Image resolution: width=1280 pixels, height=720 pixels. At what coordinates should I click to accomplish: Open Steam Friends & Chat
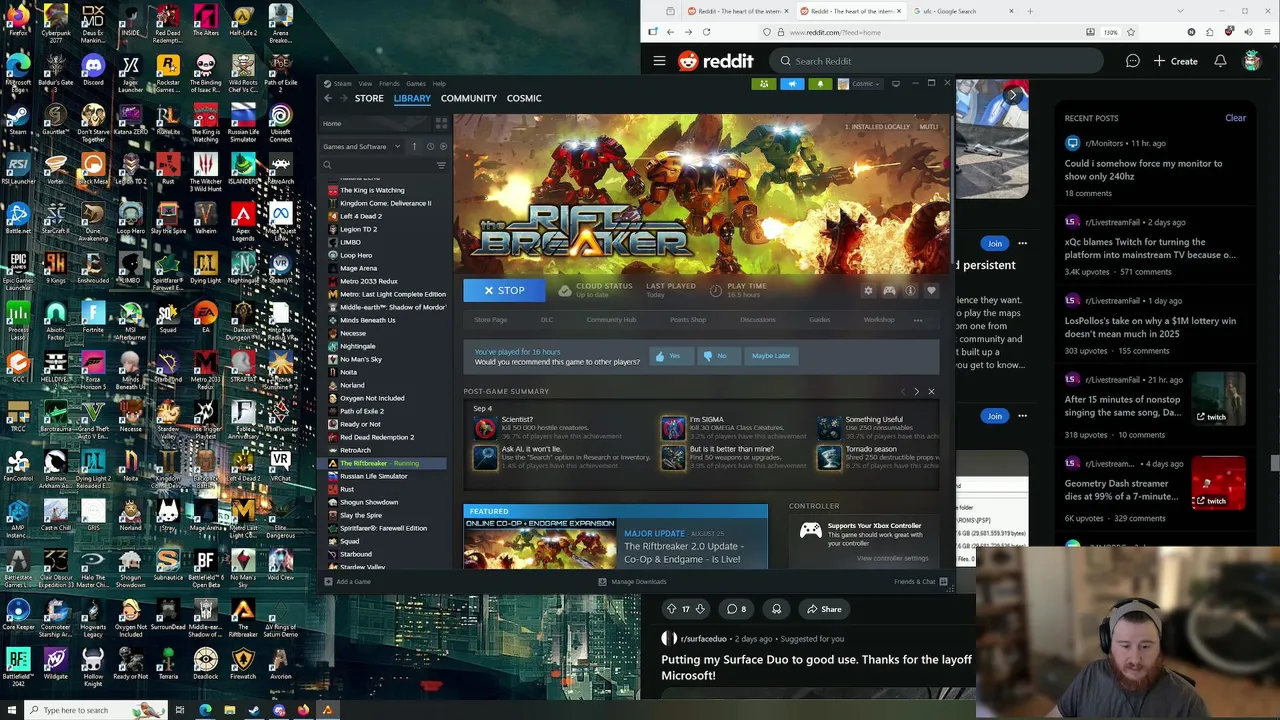click(x=920, y=582)
